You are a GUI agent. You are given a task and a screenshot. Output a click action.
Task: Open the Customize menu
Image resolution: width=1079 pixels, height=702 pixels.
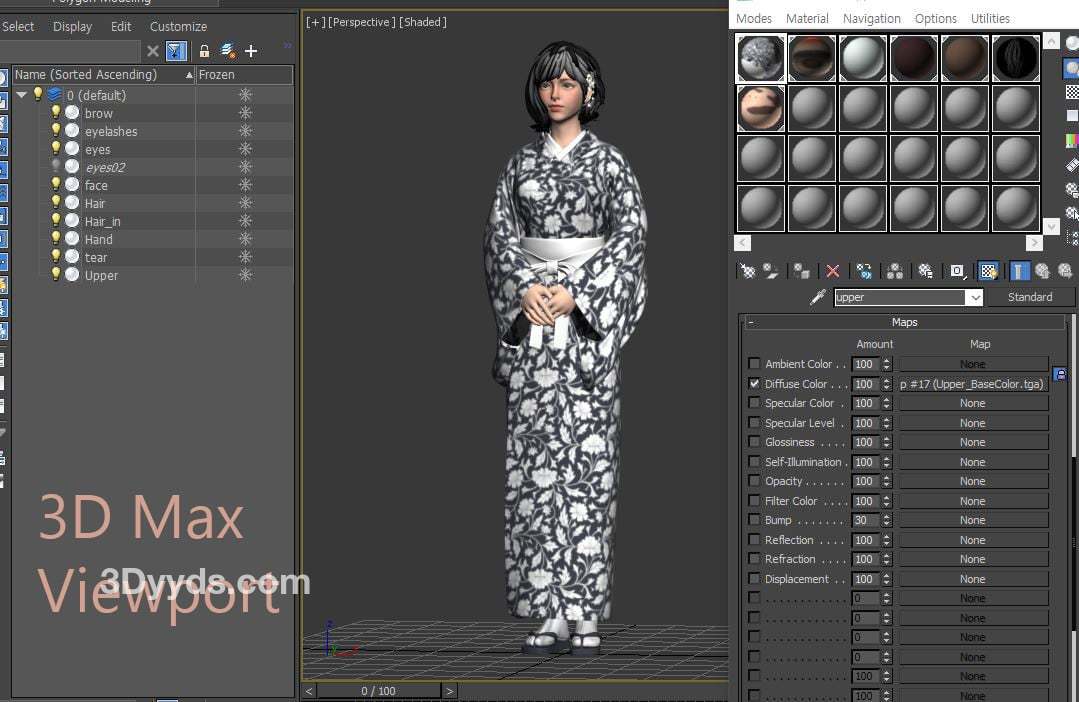pyautogui.click(x=178, y=26)
